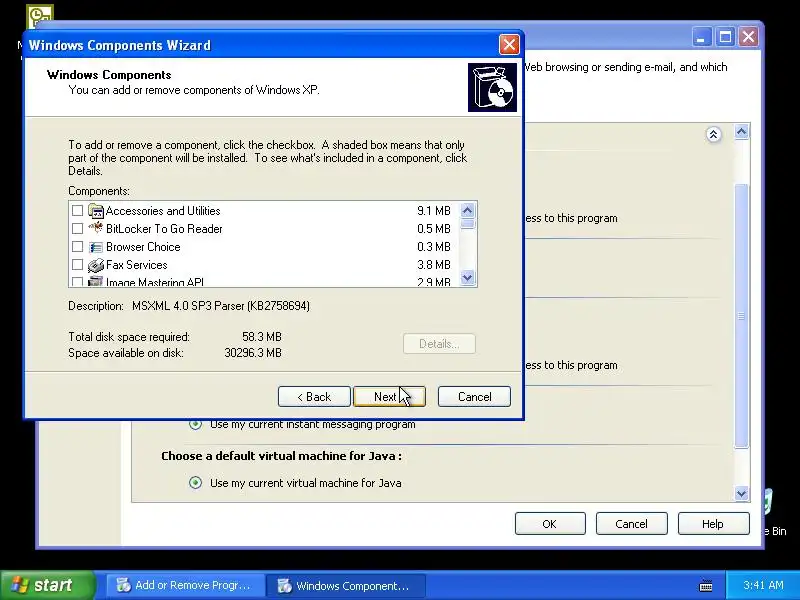Close the Windows Components Wizard dialog
This screenshot has height=600, width=800.
point(509,45)
